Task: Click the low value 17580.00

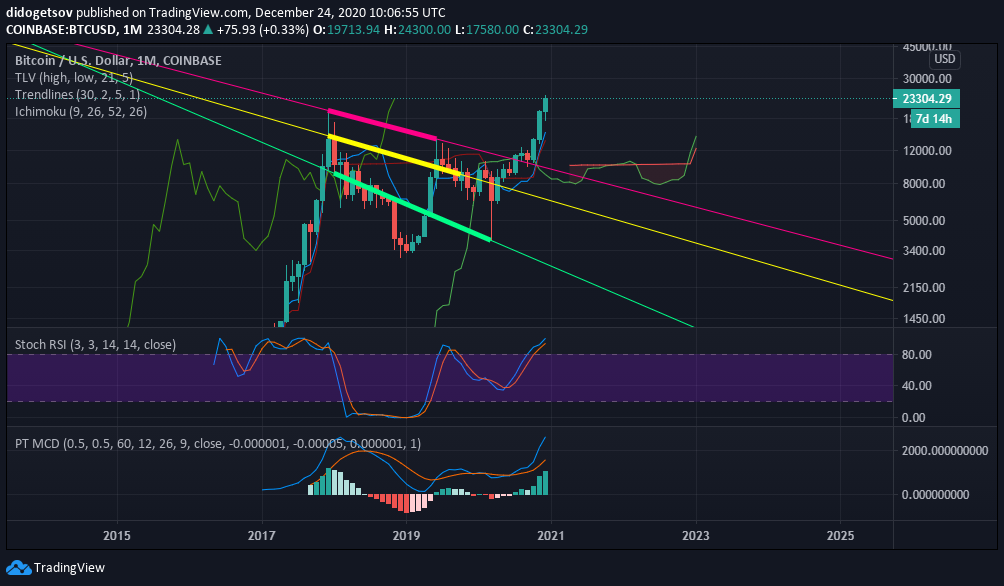Action: click(x=493, y=29)
